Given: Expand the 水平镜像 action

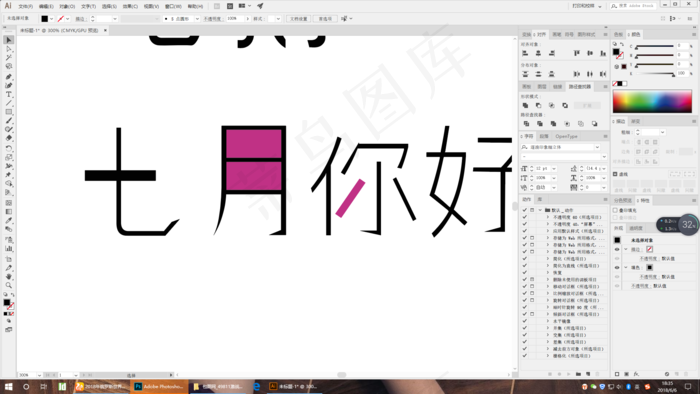Looking at the screenshot, I should click(x=548, y=321).
